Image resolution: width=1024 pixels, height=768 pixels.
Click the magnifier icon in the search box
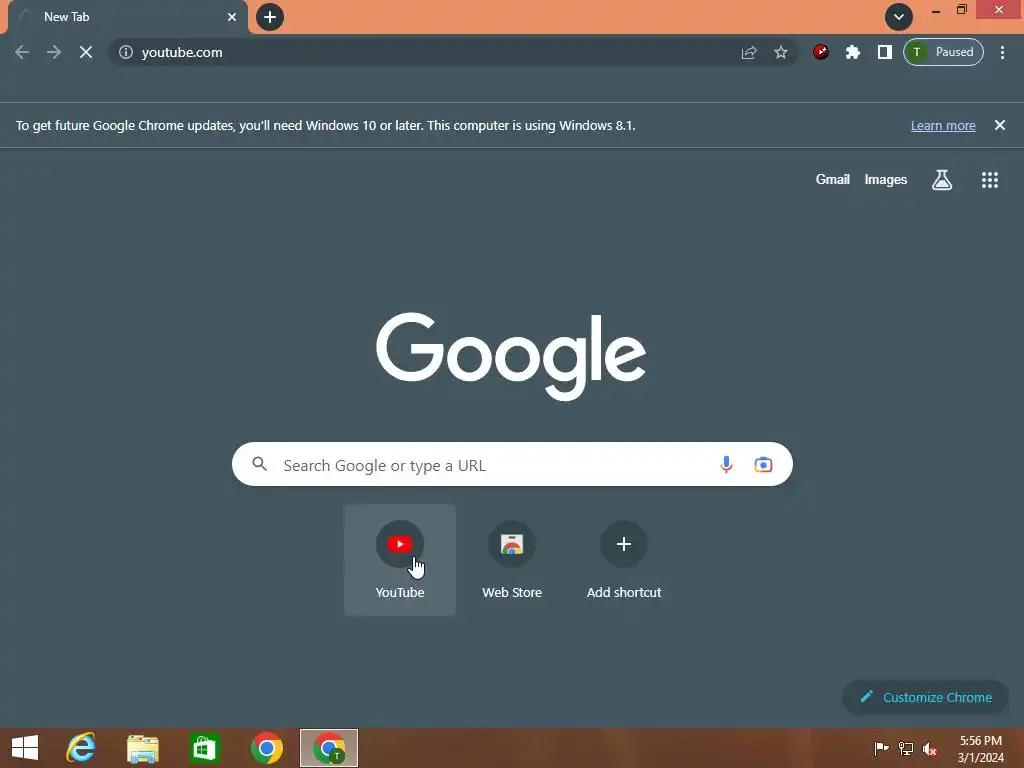pyautogui.click(x=260, y=464)
